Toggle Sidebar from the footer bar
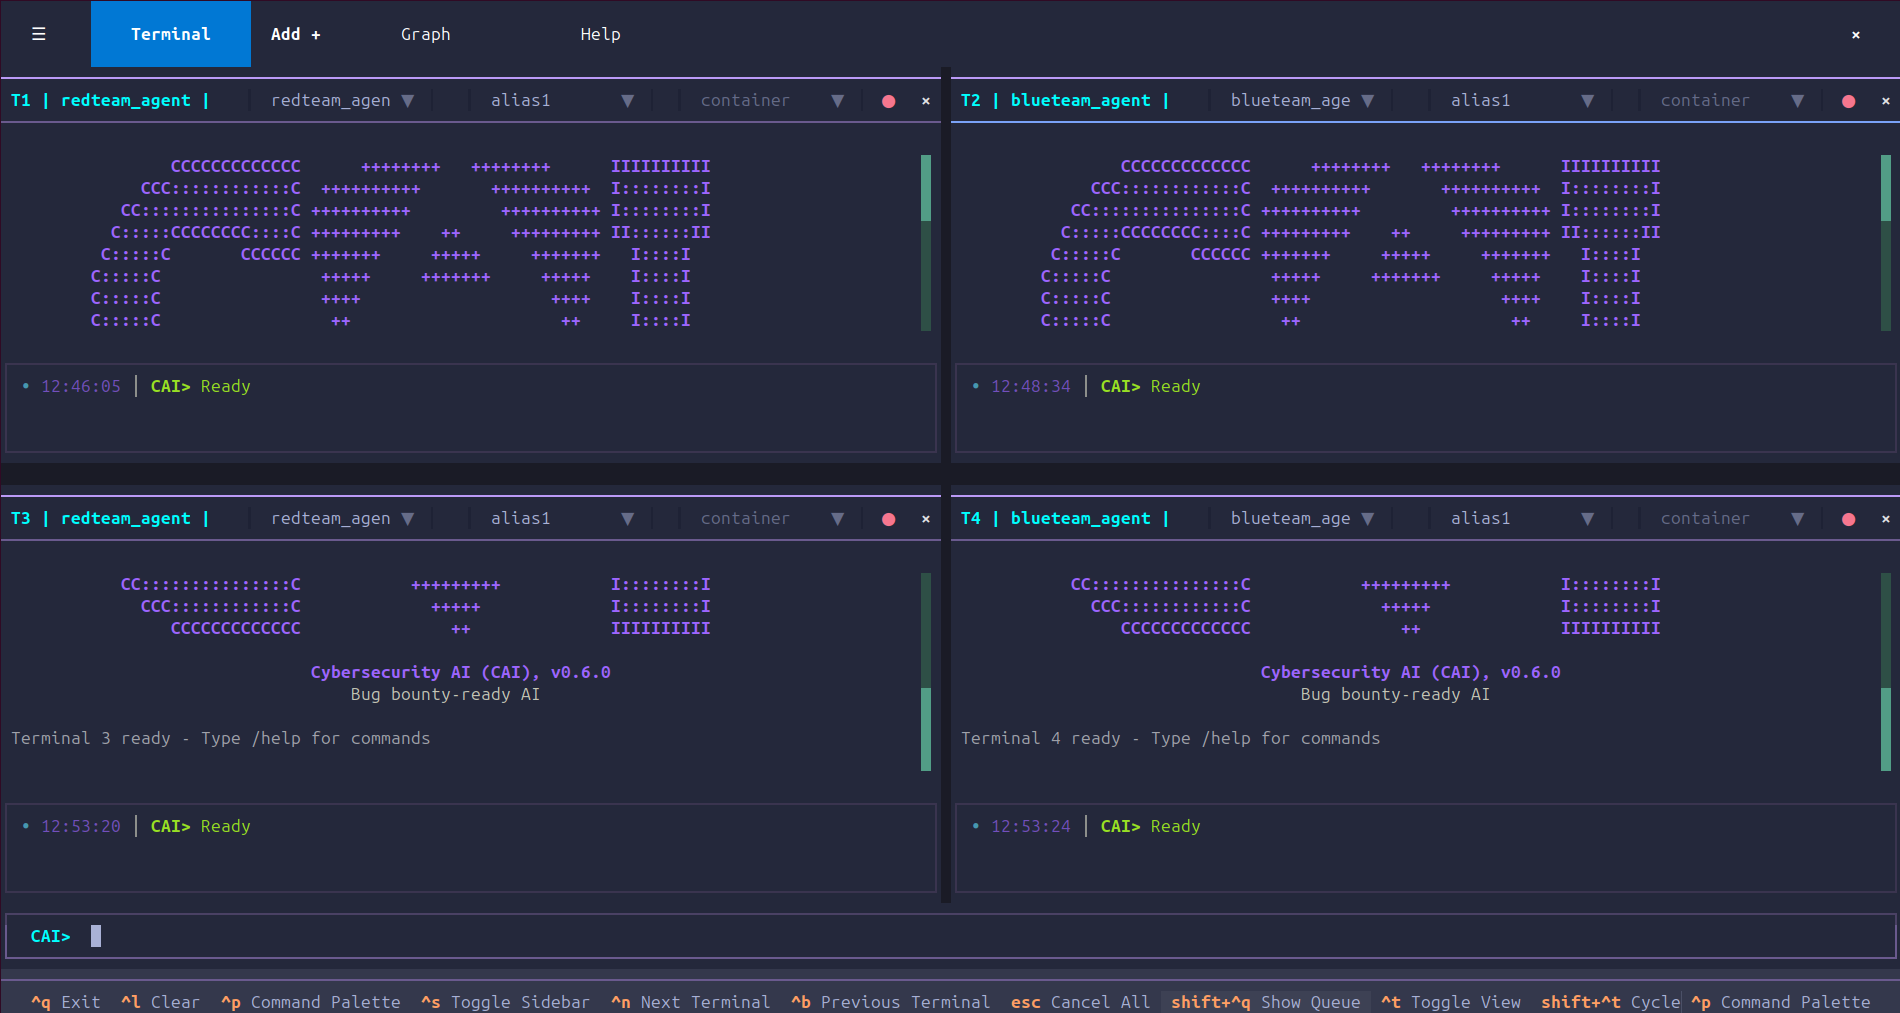 [x=505, y=1001]
